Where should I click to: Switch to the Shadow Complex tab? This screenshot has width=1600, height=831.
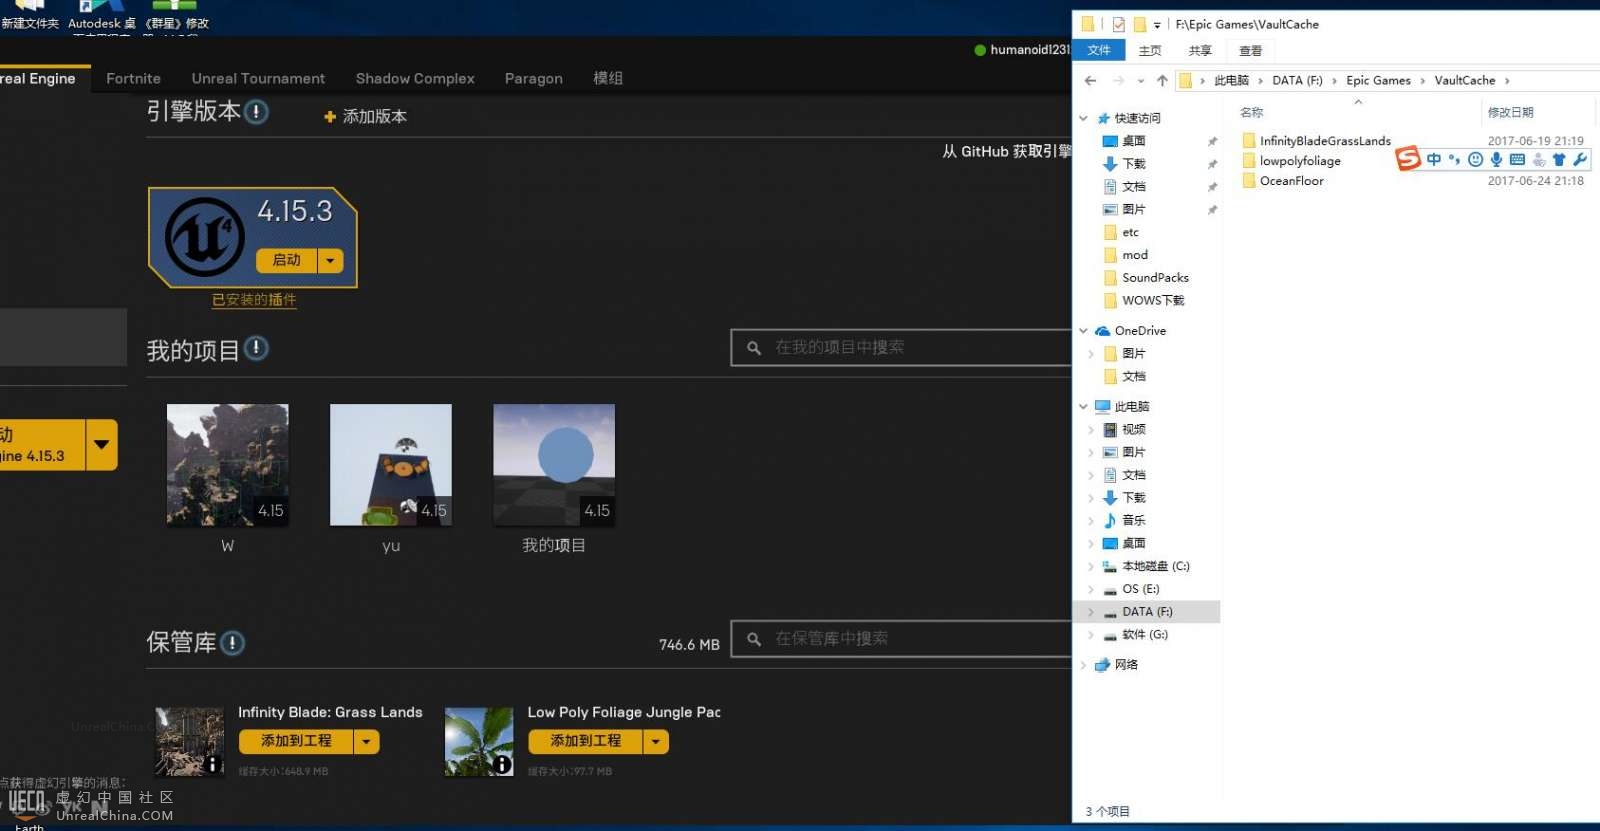point(415,78)
